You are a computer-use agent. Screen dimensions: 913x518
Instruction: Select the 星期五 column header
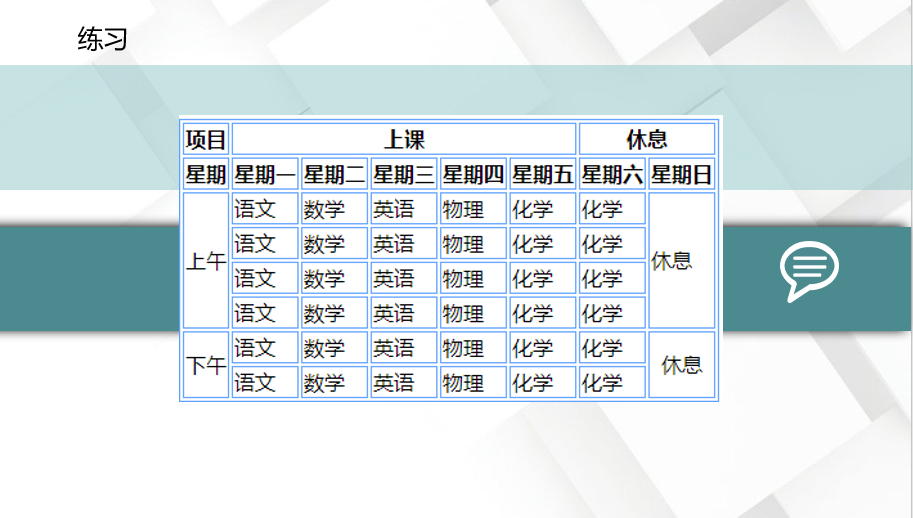click(x=543, y=174)
